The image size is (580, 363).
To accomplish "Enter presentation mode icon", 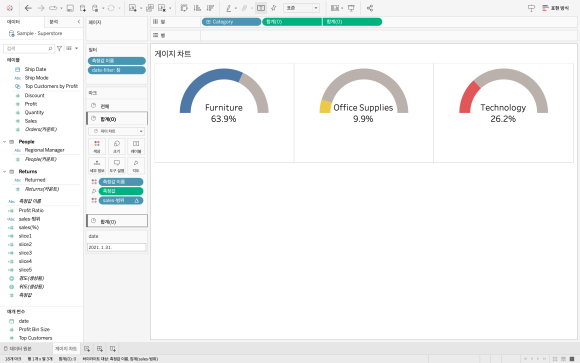I will (x=351, y=8).
